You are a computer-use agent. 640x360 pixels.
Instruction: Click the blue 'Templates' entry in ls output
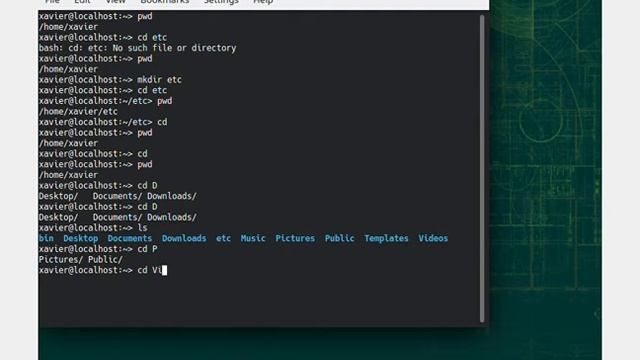[386, 238]
